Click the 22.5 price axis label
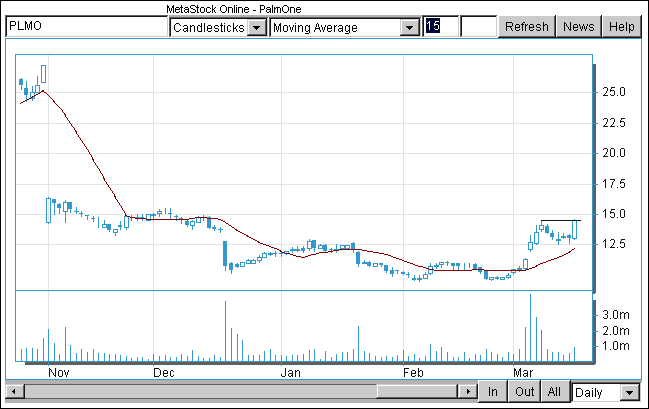 click(x=614, y=123)
